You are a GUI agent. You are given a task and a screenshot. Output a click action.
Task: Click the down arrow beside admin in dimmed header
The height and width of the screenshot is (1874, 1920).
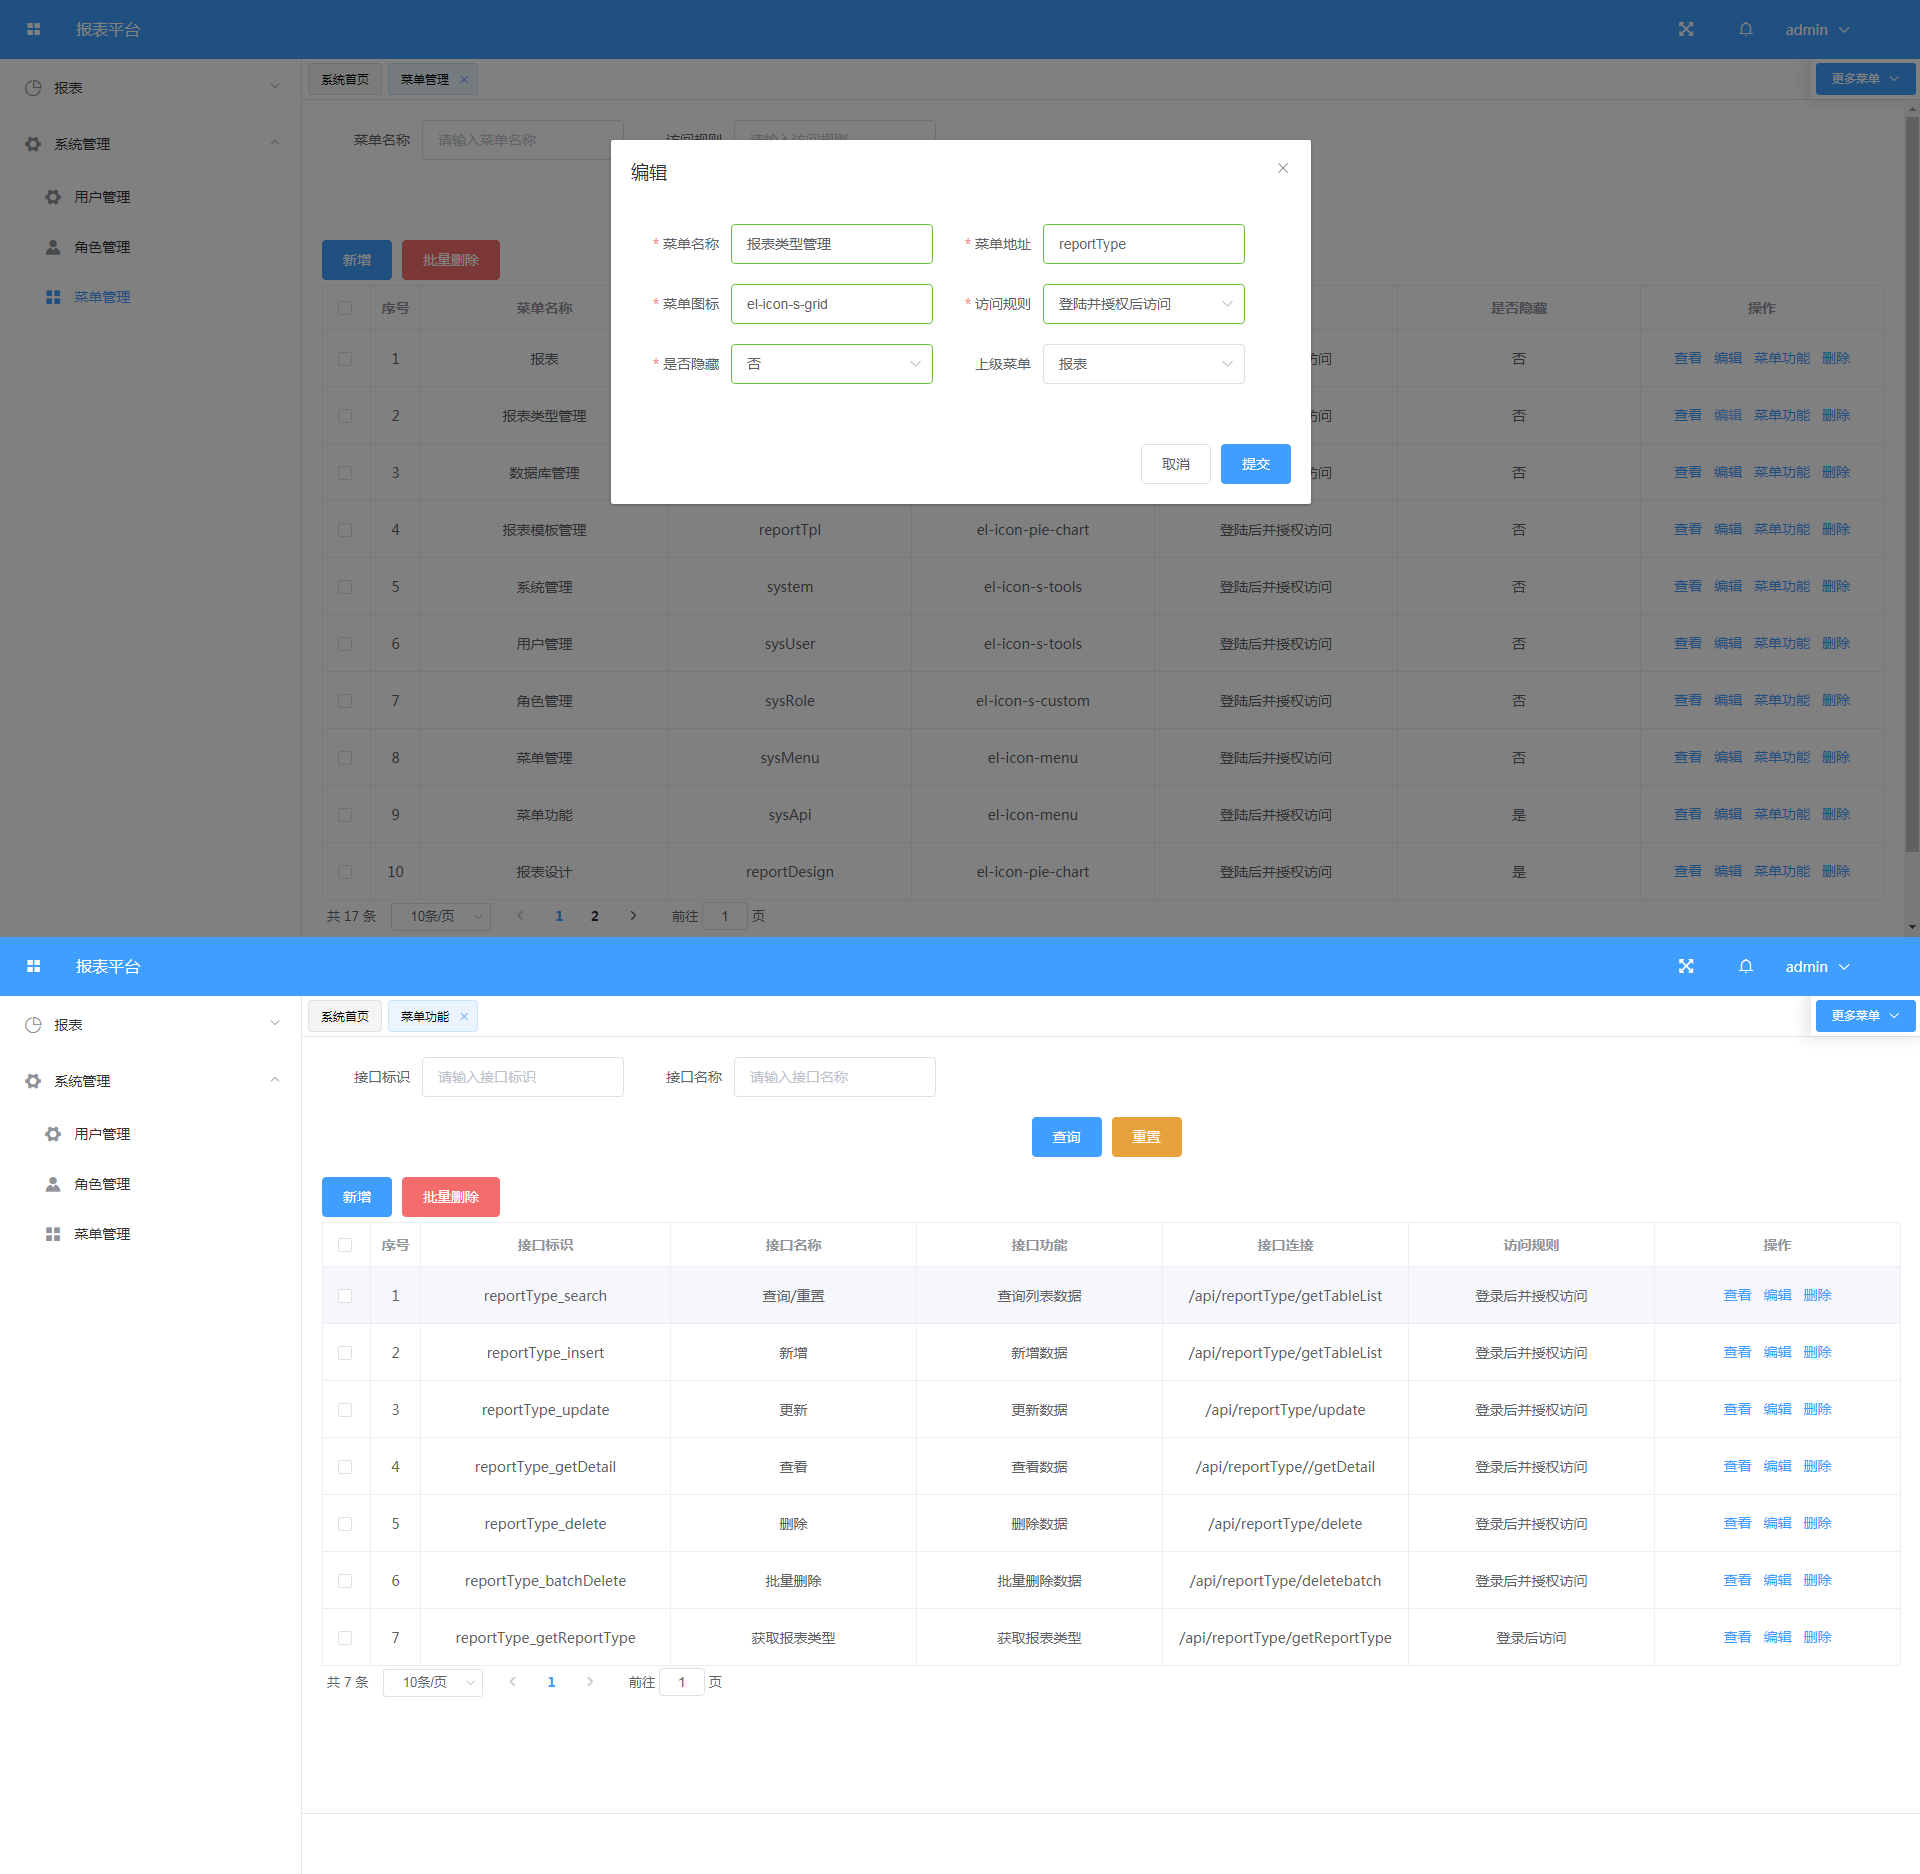pyautogui.click(x=1844, y=30)
